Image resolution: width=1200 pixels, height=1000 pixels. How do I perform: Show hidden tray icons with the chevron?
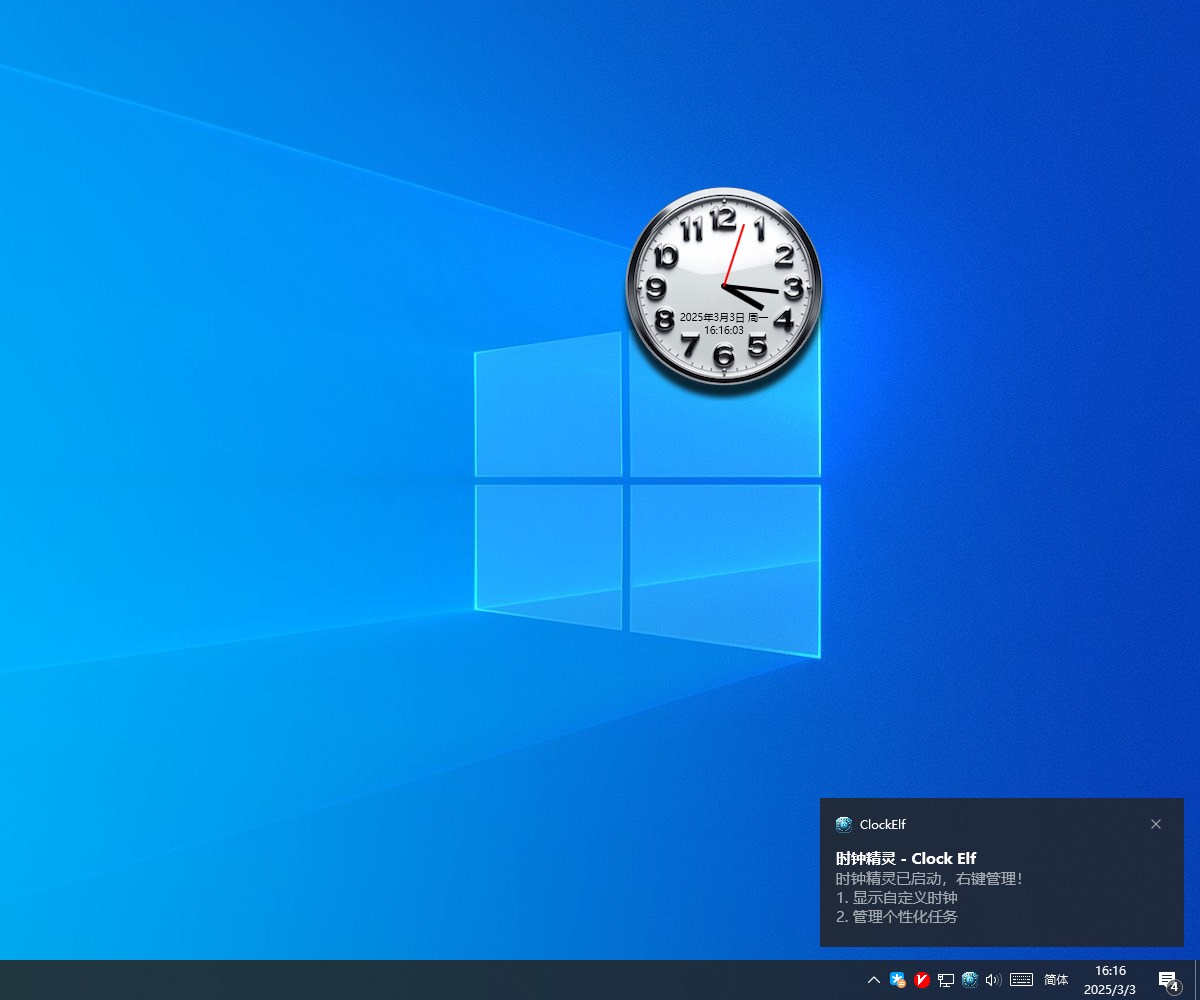click(874, 980)
